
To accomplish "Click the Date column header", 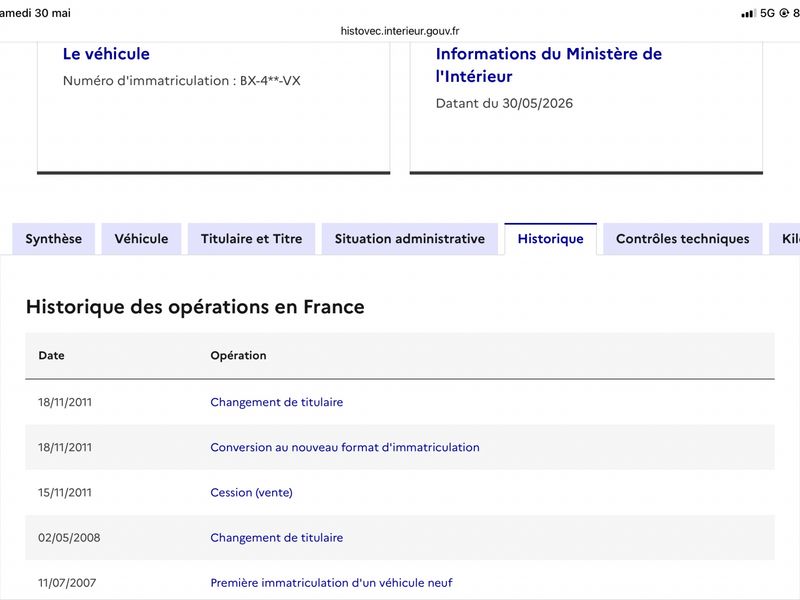I will 52,356.
